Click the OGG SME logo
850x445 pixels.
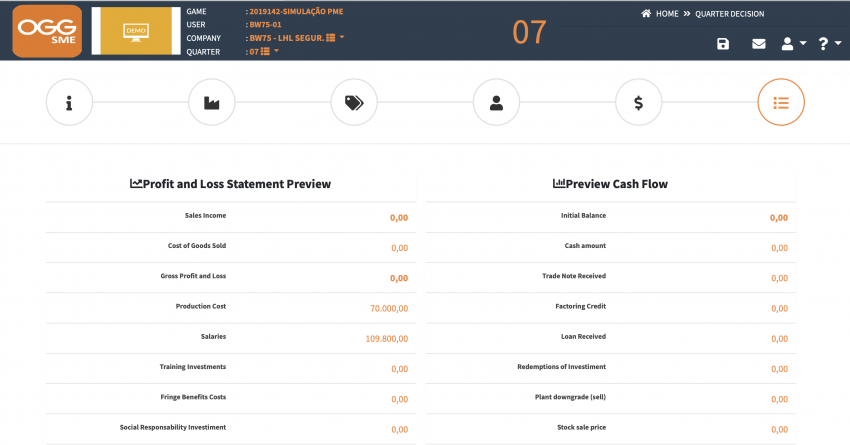click(x=47, y=31)
